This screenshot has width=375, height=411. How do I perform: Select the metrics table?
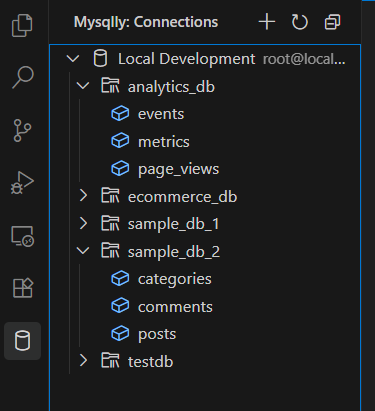(164, 142)
